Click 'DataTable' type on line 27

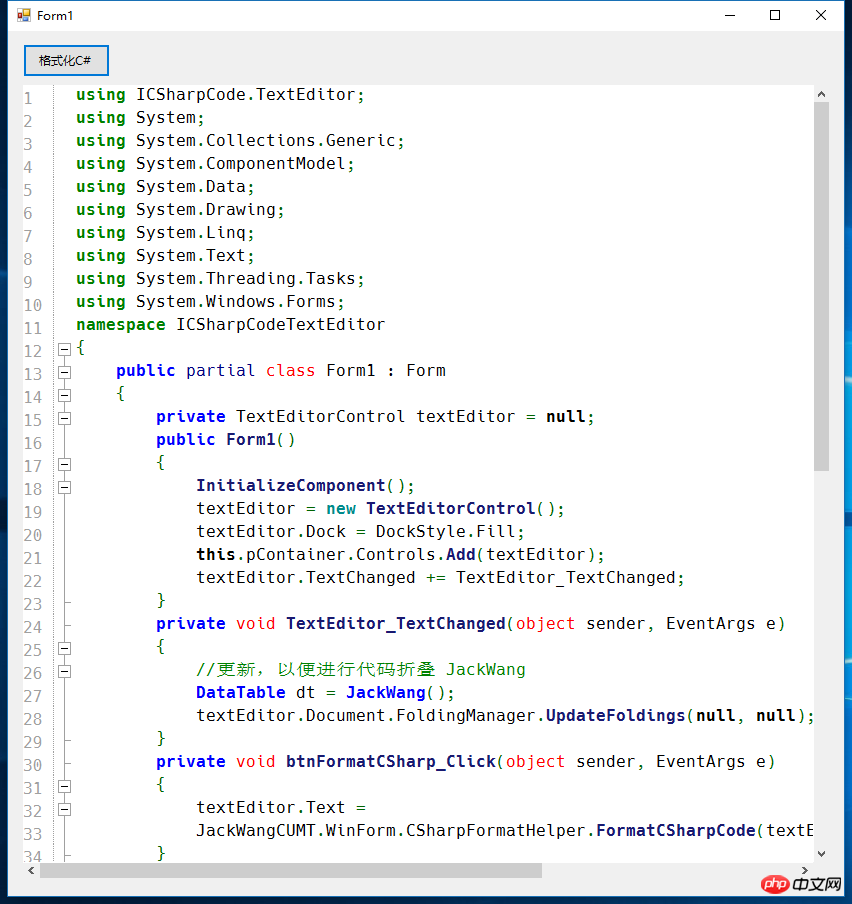241,693
